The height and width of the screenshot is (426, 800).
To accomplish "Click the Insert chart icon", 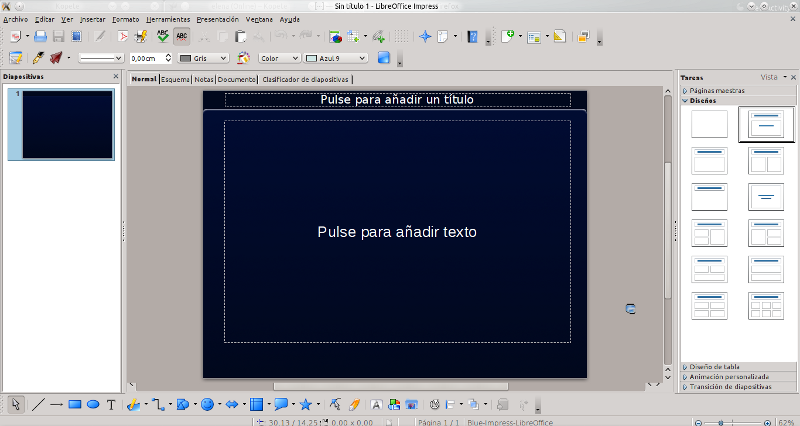I will tap(336, 36).
